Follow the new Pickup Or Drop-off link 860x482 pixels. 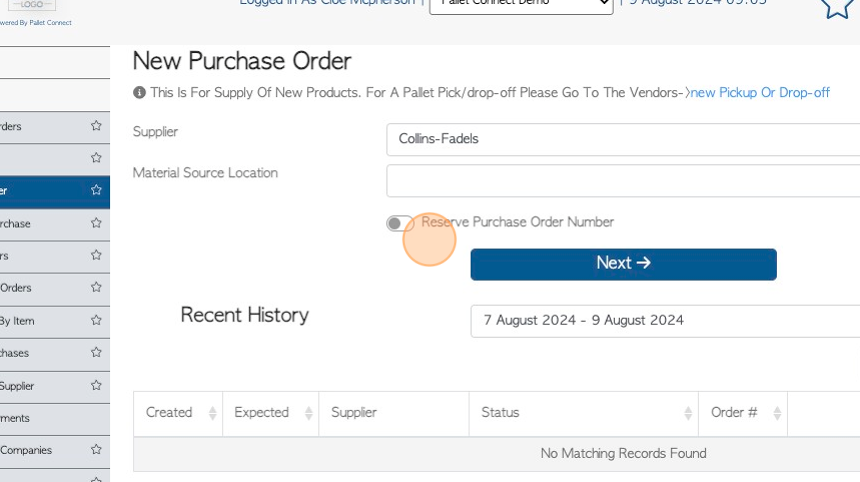point(760,93)
